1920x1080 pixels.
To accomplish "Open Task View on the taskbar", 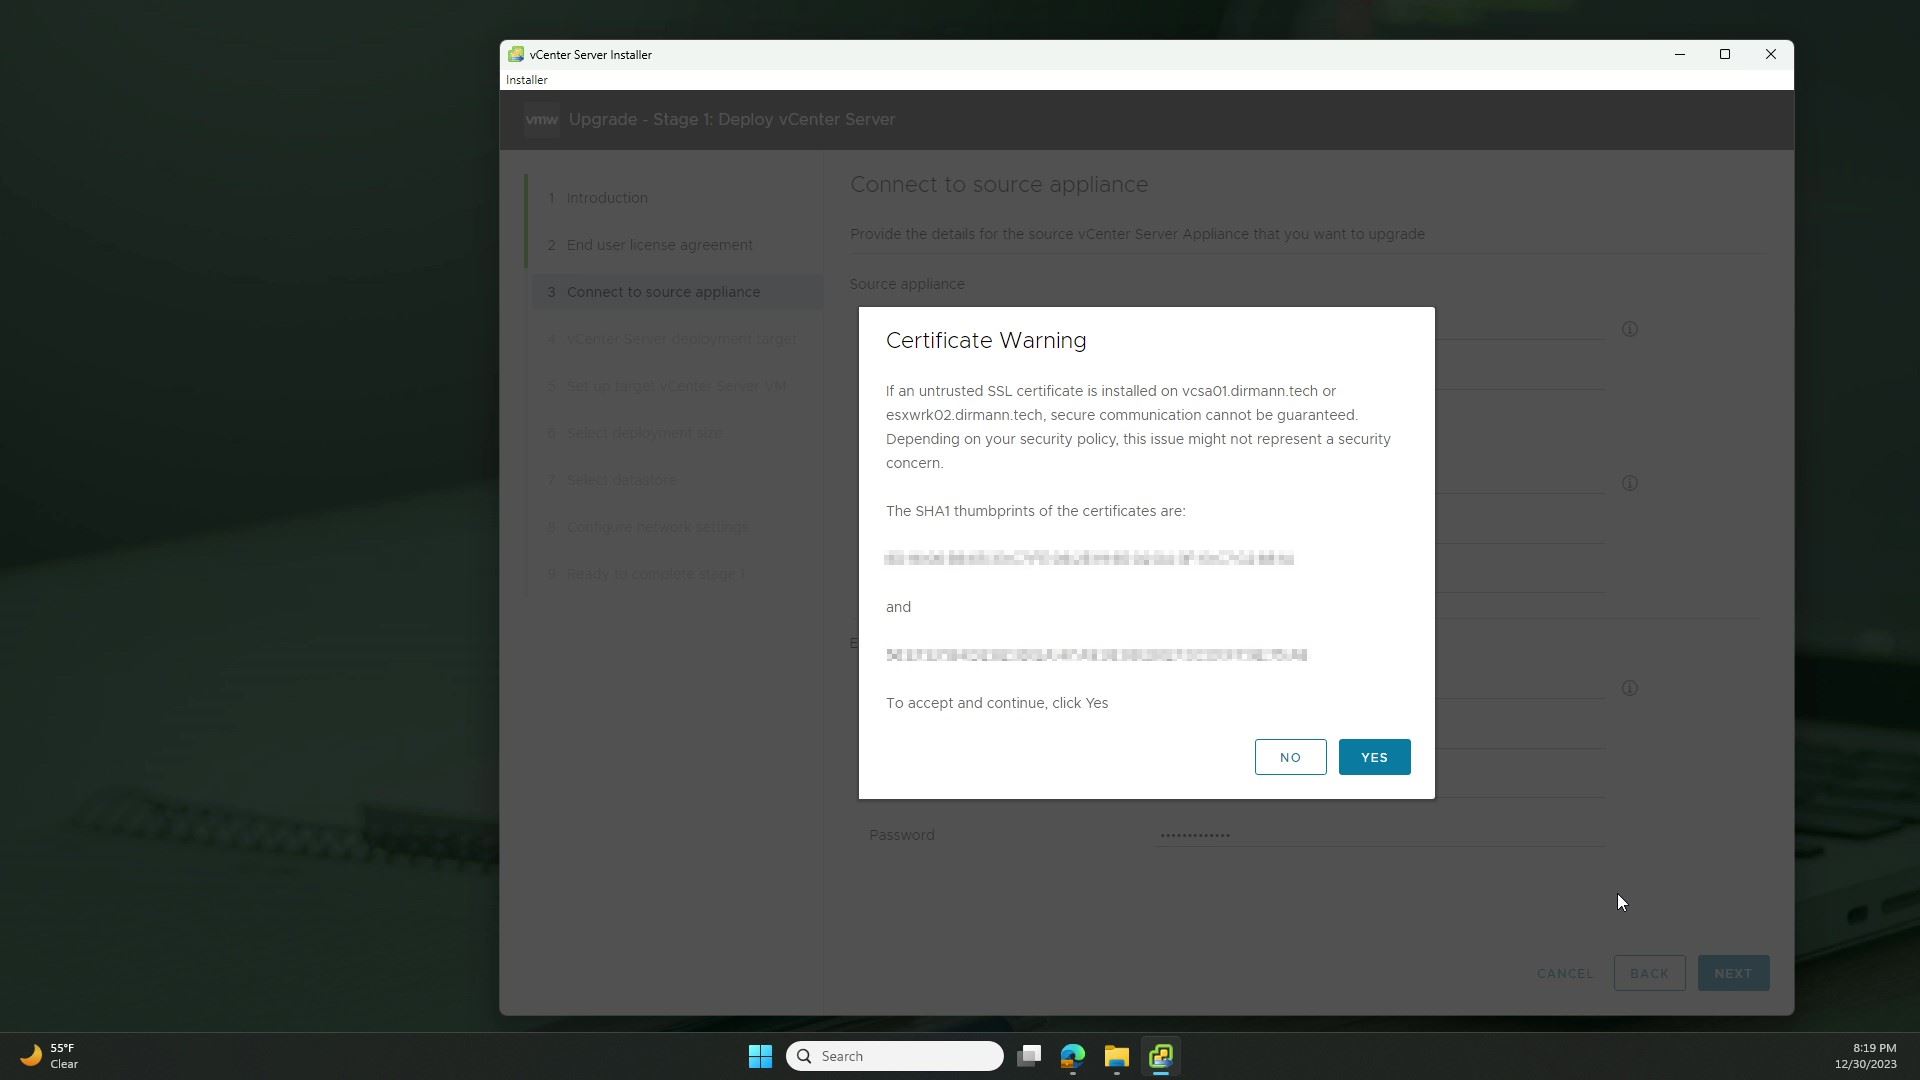I will tap(1029, 1056).
